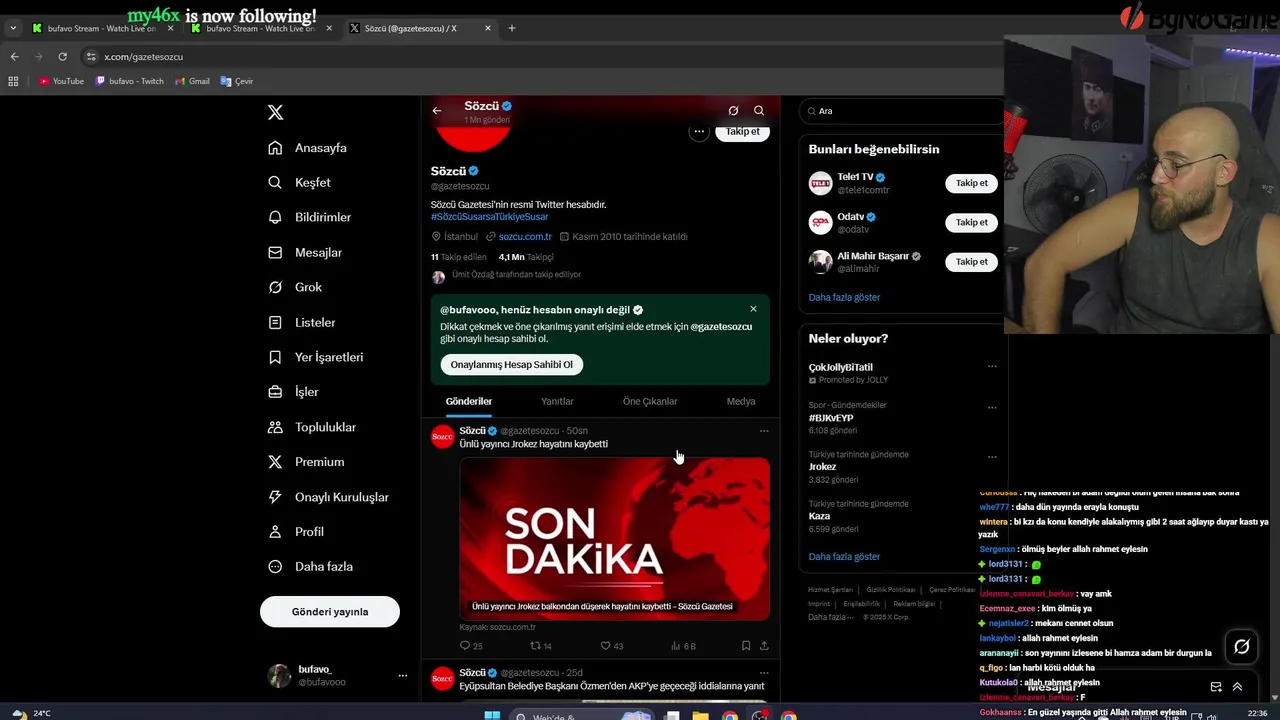Follow Odatv account

point(972,222)
